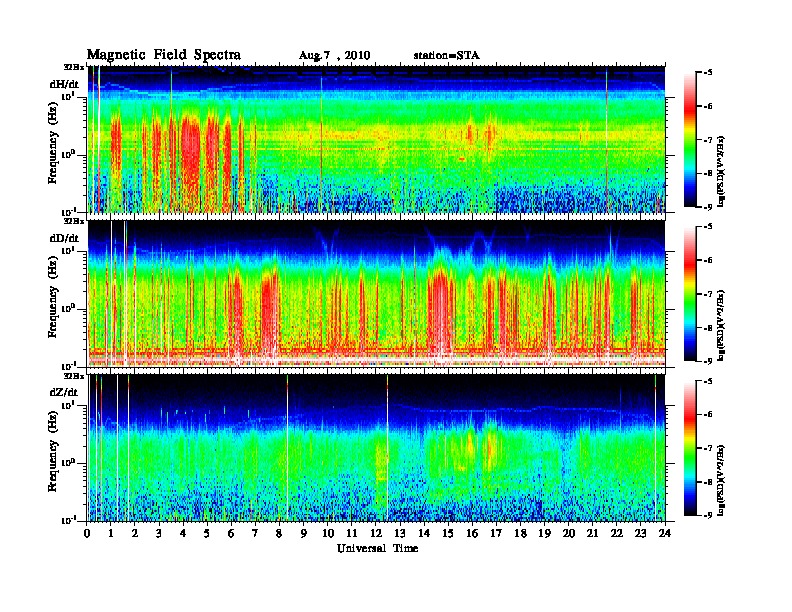The width and height of the screenshot is (792, 612).
Task: Click the "7" tick on the Universal Time axis
Action: (256, 534)
